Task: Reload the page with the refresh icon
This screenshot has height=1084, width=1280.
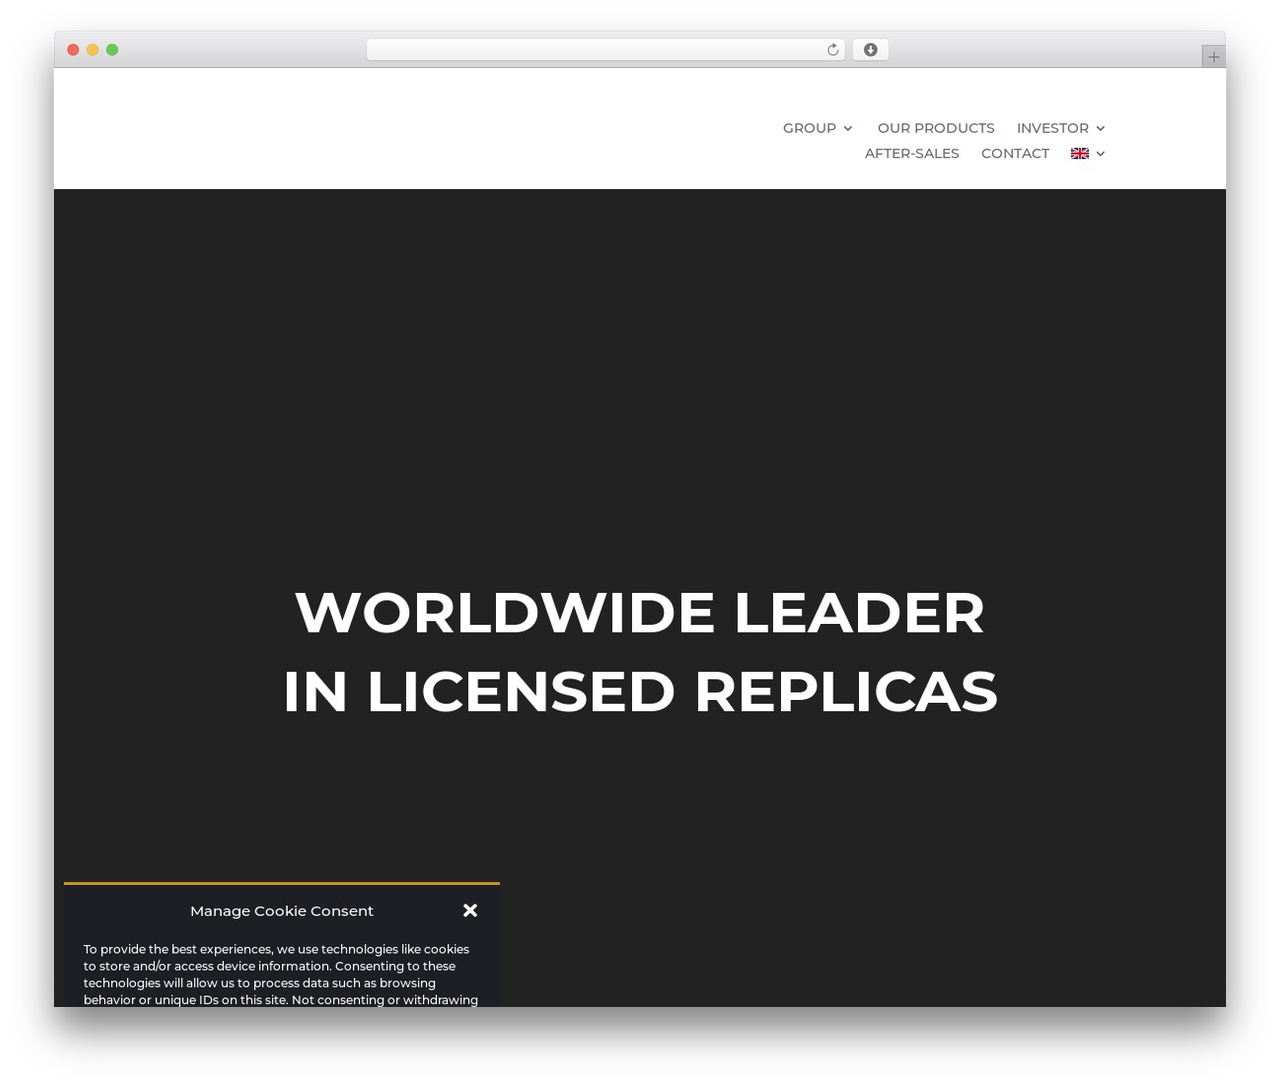Action: tap(832, 50)
